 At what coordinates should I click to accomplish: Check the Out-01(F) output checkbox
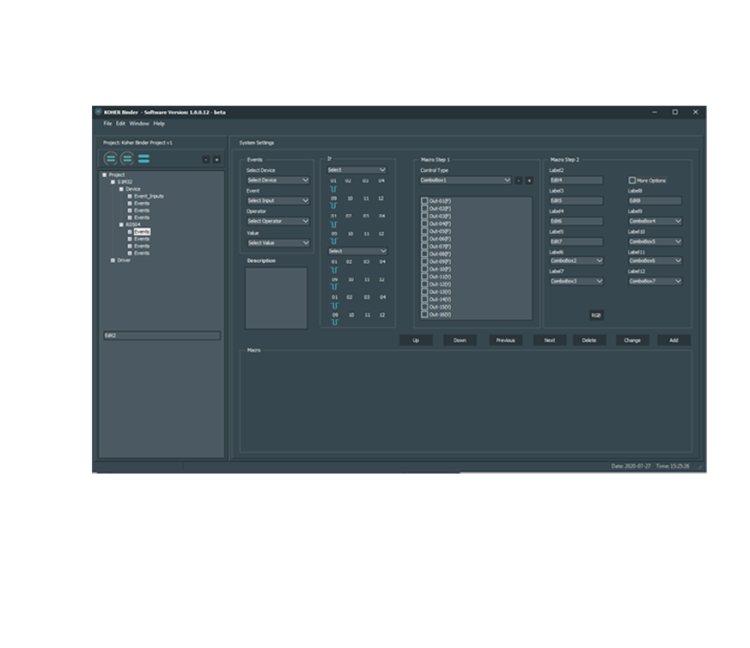pyautogui.click(x=424, y=201)
